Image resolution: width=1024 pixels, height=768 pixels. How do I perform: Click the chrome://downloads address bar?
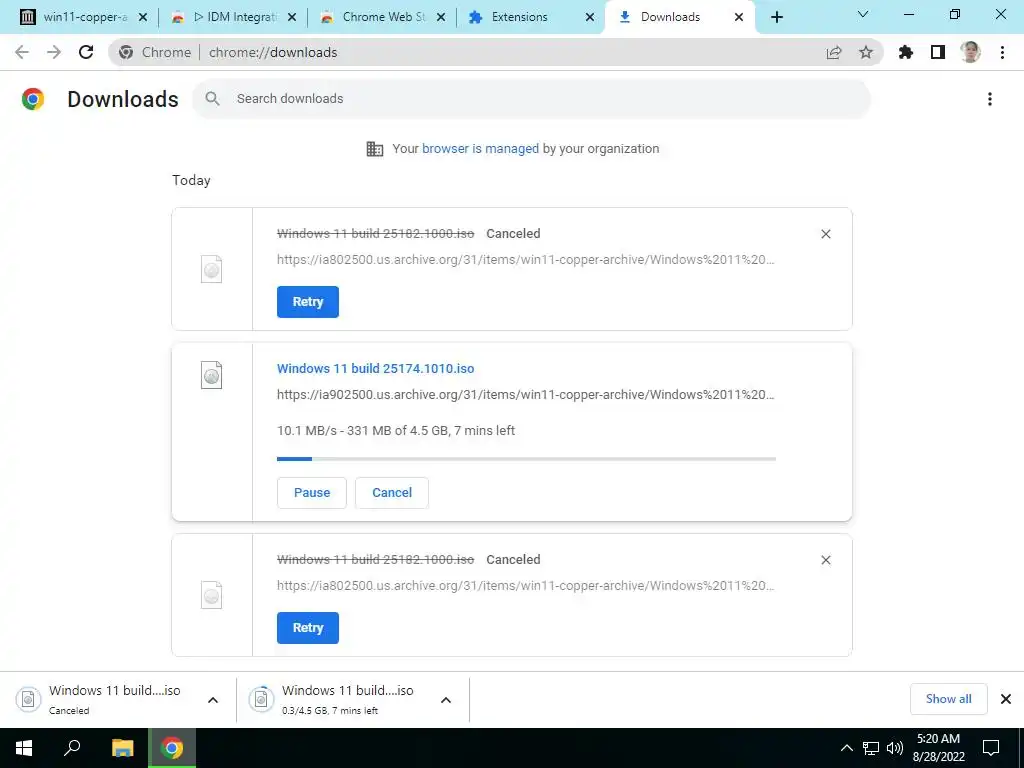(x=496, y=52)
